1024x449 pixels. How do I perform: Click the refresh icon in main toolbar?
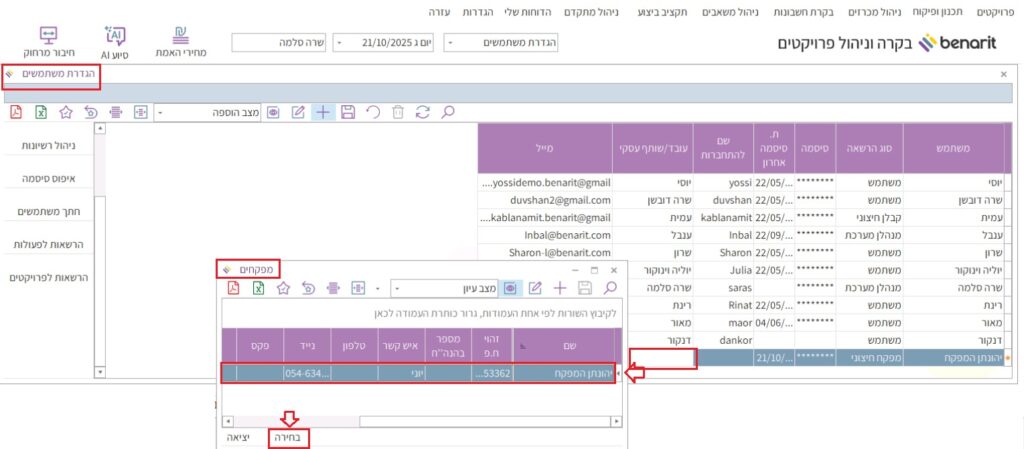(422, 112)
